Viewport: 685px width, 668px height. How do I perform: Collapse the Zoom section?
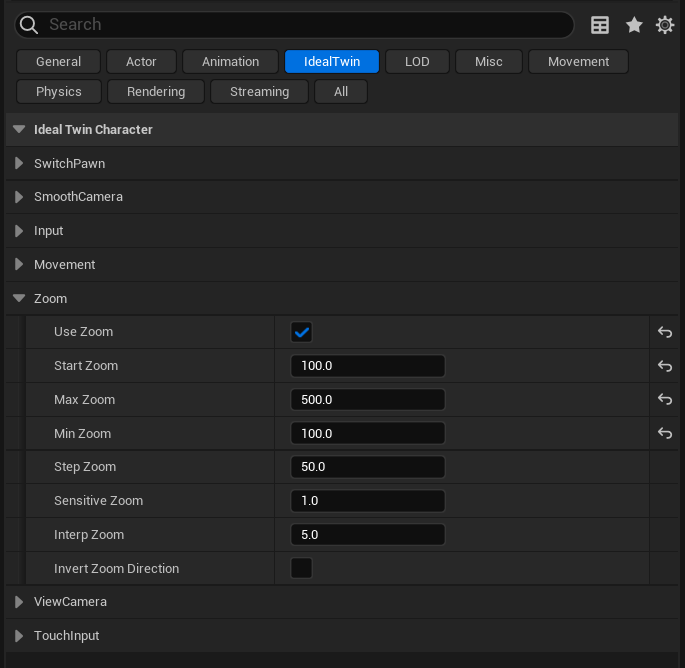point(19,298)
